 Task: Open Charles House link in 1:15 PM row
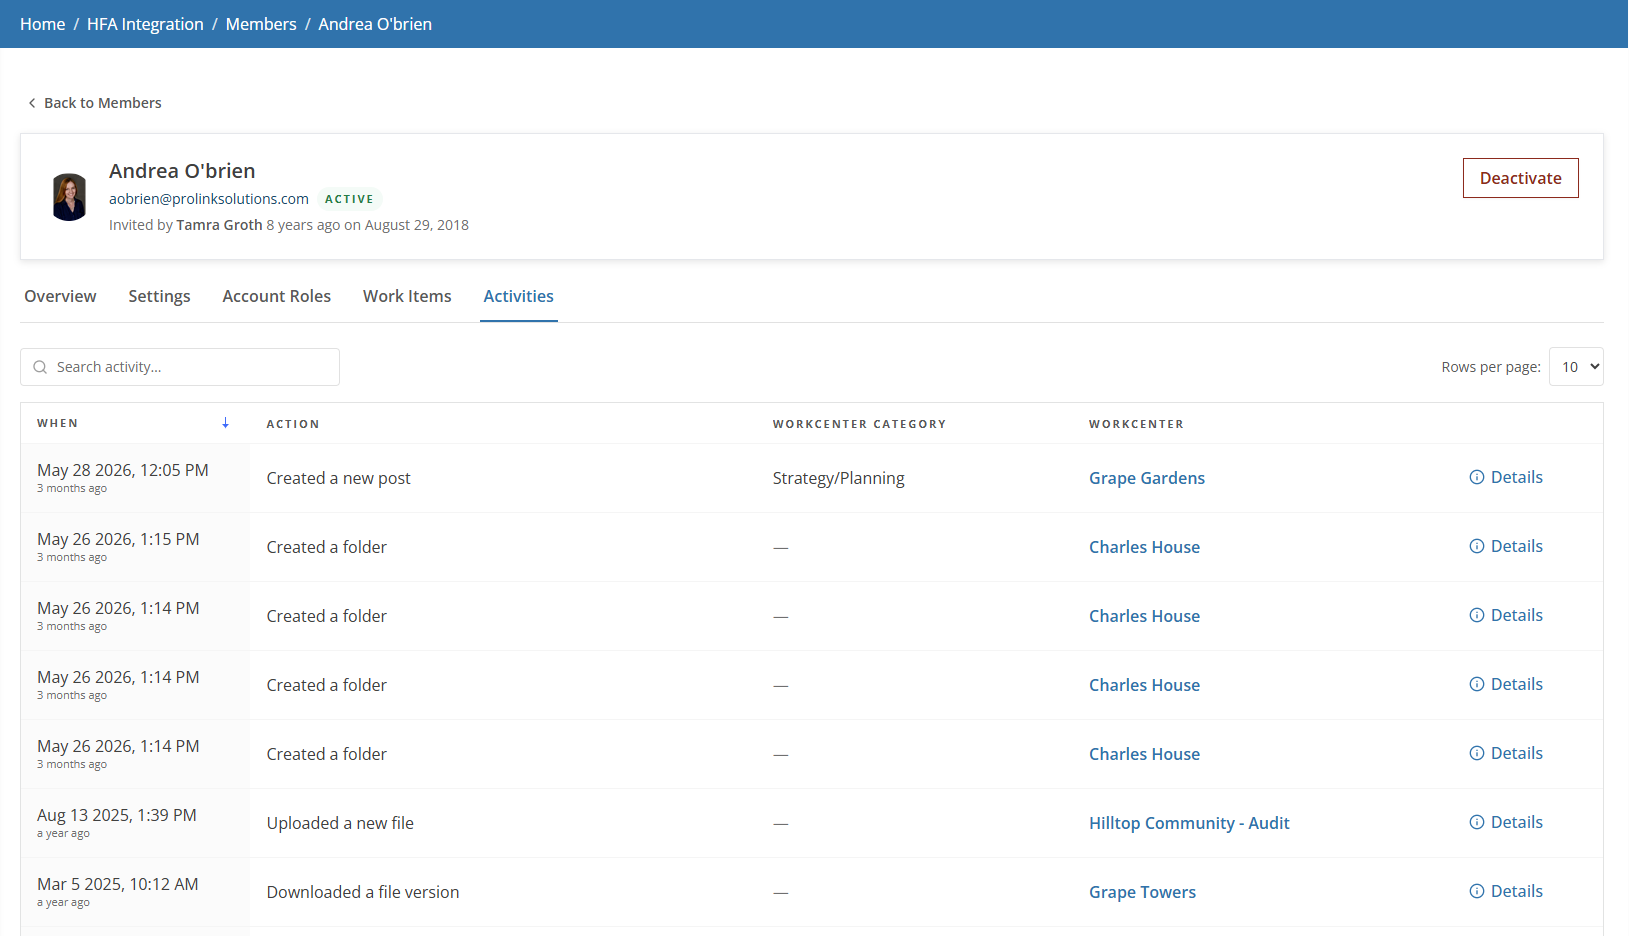coord(1144,547)
